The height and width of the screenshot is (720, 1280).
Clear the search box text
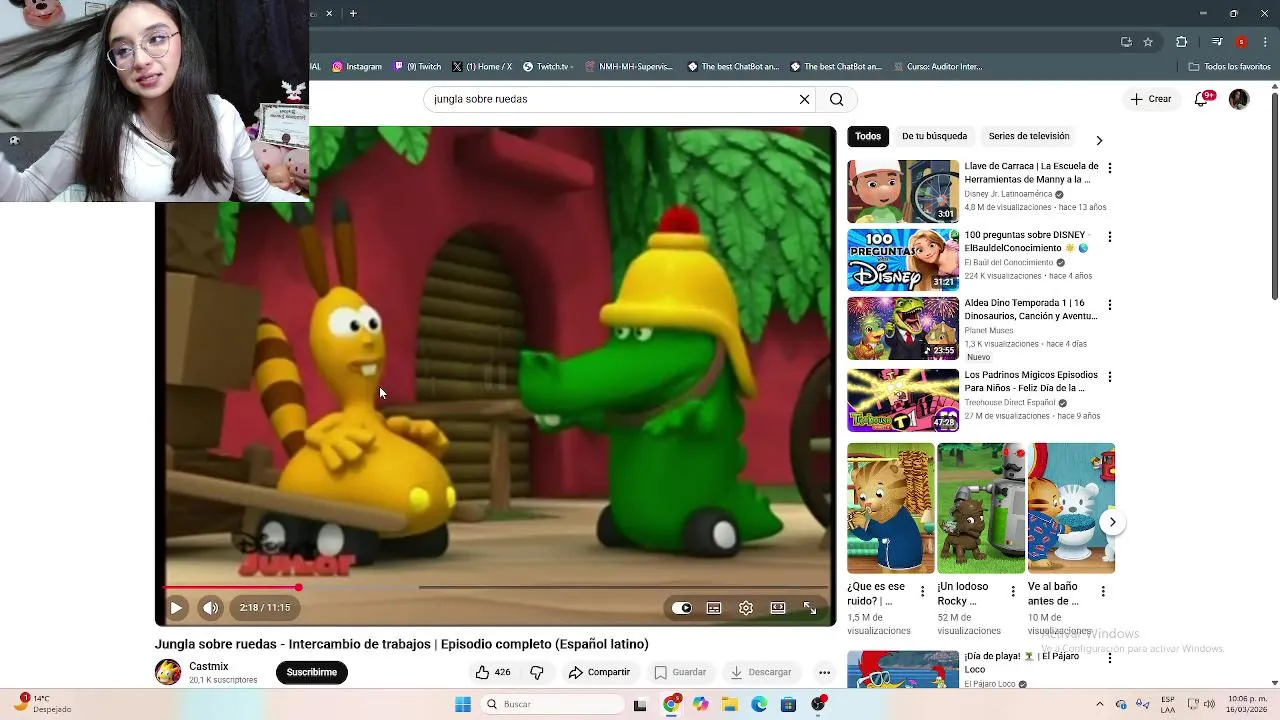pyautogui.click(x=804, y=99)
